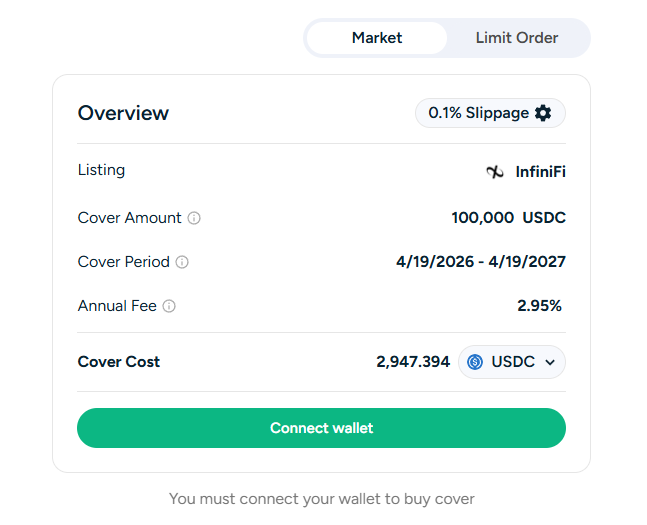The width and height of the screenshot is (647, 525).
Task: Show Cover Period info tooltip icon
Action: pyautogui.click(x=182, y=262)
